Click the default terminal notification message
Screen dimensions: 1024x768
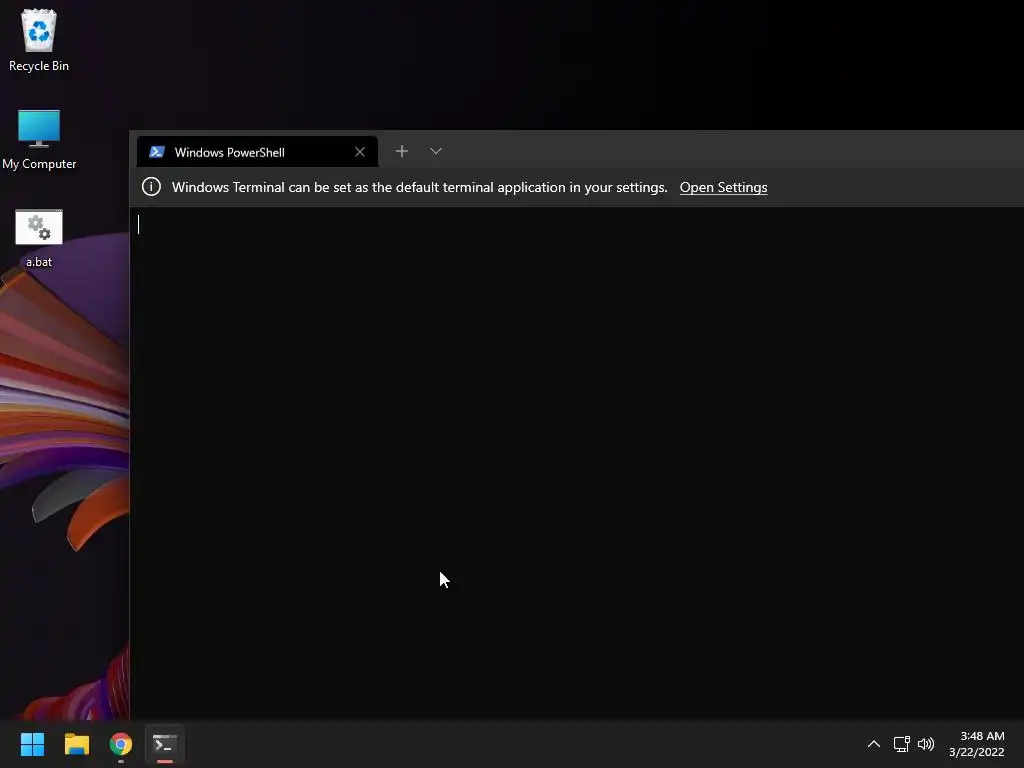419,187
